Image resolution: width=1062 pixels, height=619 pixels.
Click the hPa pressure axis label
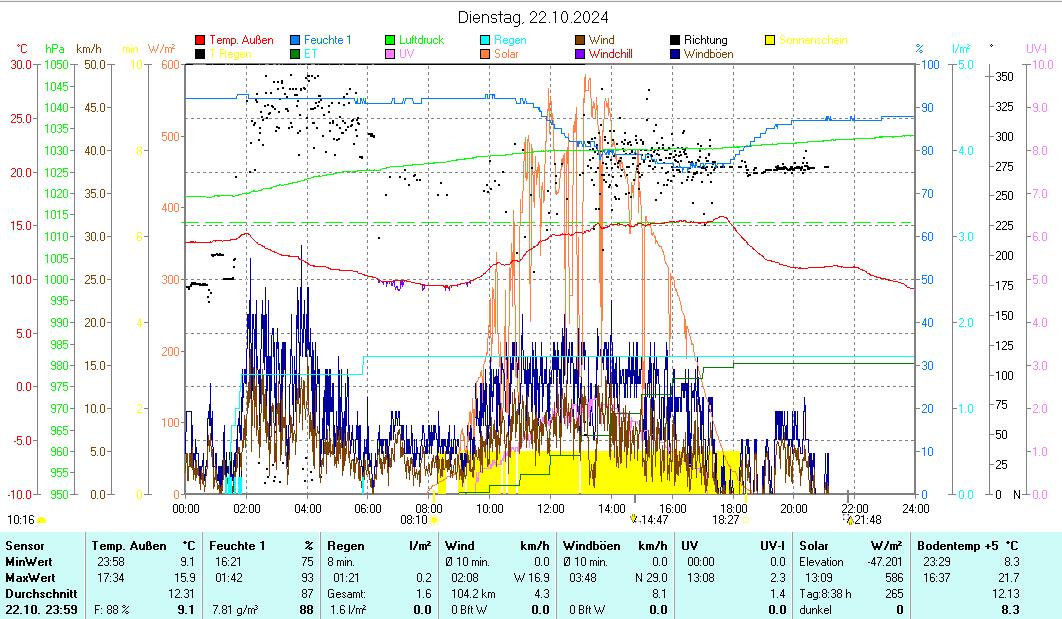tap(54, 48)
